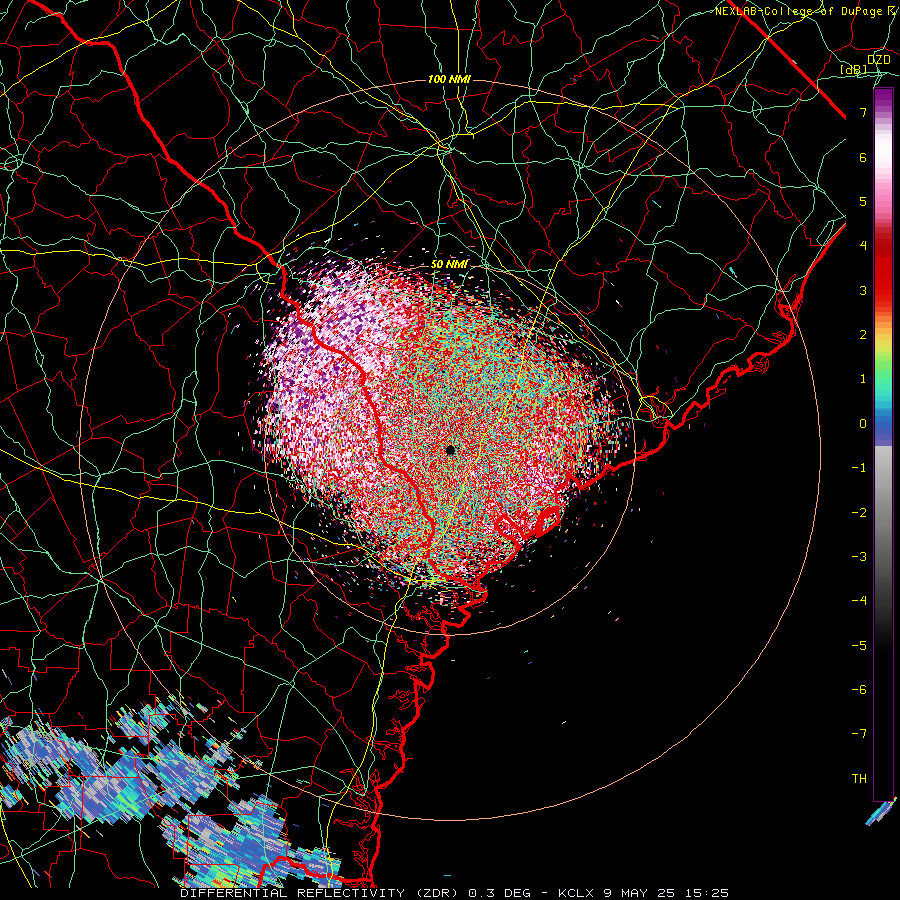
Task: Click the TH threshold label on color scale
Action: [x=859, y=778]
